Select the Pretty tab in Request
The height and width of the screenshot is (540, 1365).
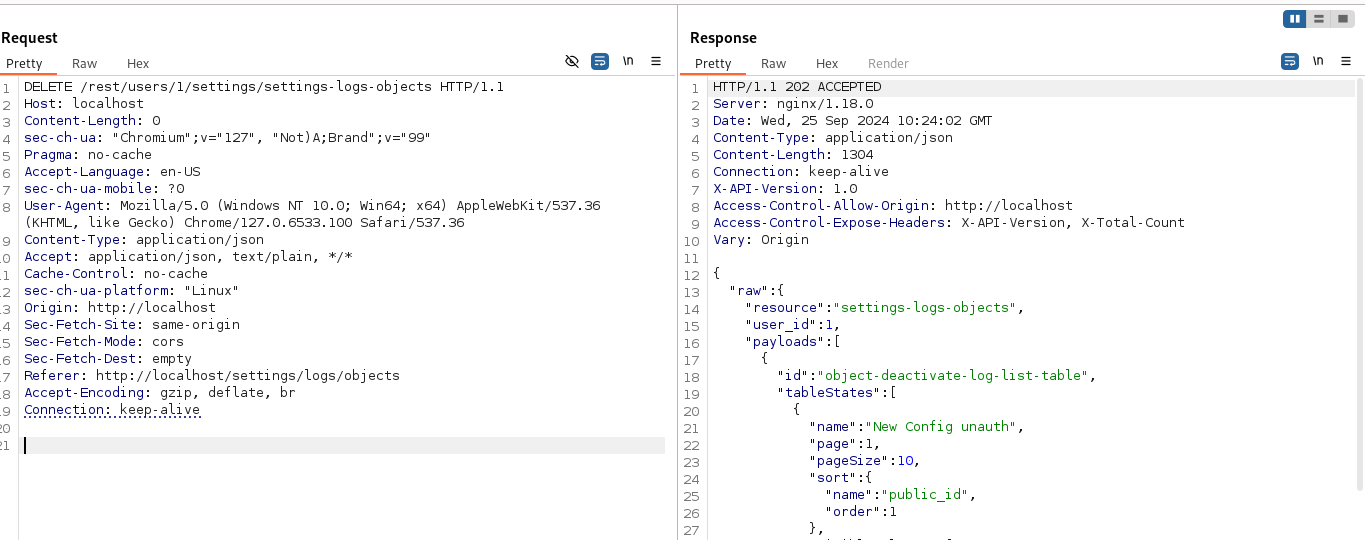[x=24, y=63]
